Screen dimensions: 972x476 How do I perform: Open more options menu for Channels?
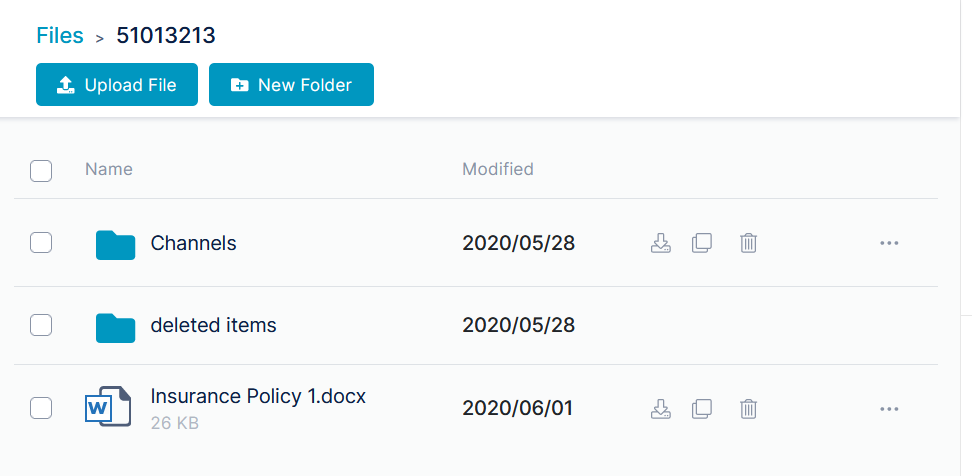(889, 243)
